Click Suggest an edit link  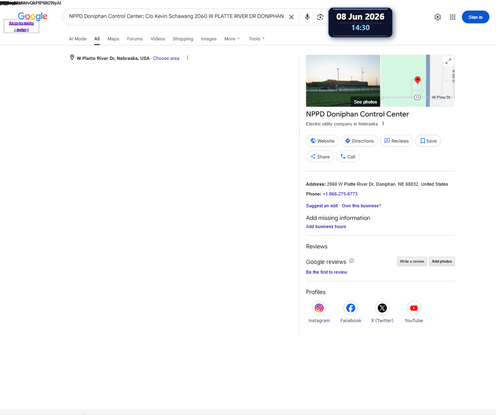322,206
